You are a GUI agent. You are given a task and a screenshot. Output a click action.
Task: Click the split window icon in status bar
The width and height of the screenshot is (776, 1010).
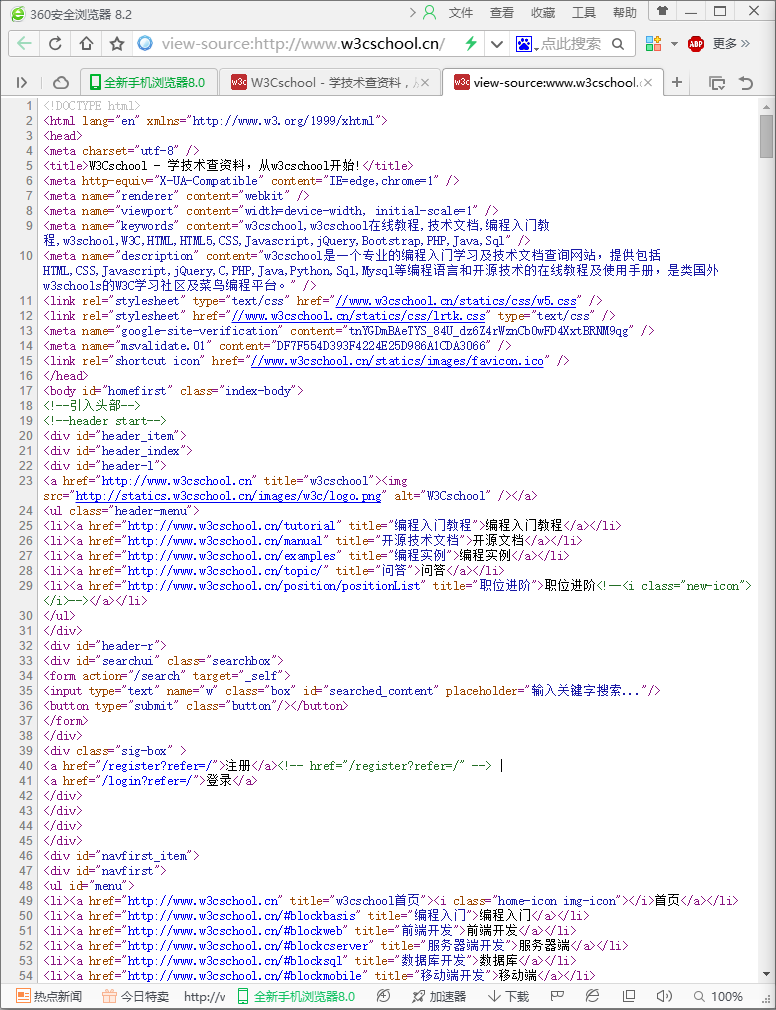tap(629, 996)
